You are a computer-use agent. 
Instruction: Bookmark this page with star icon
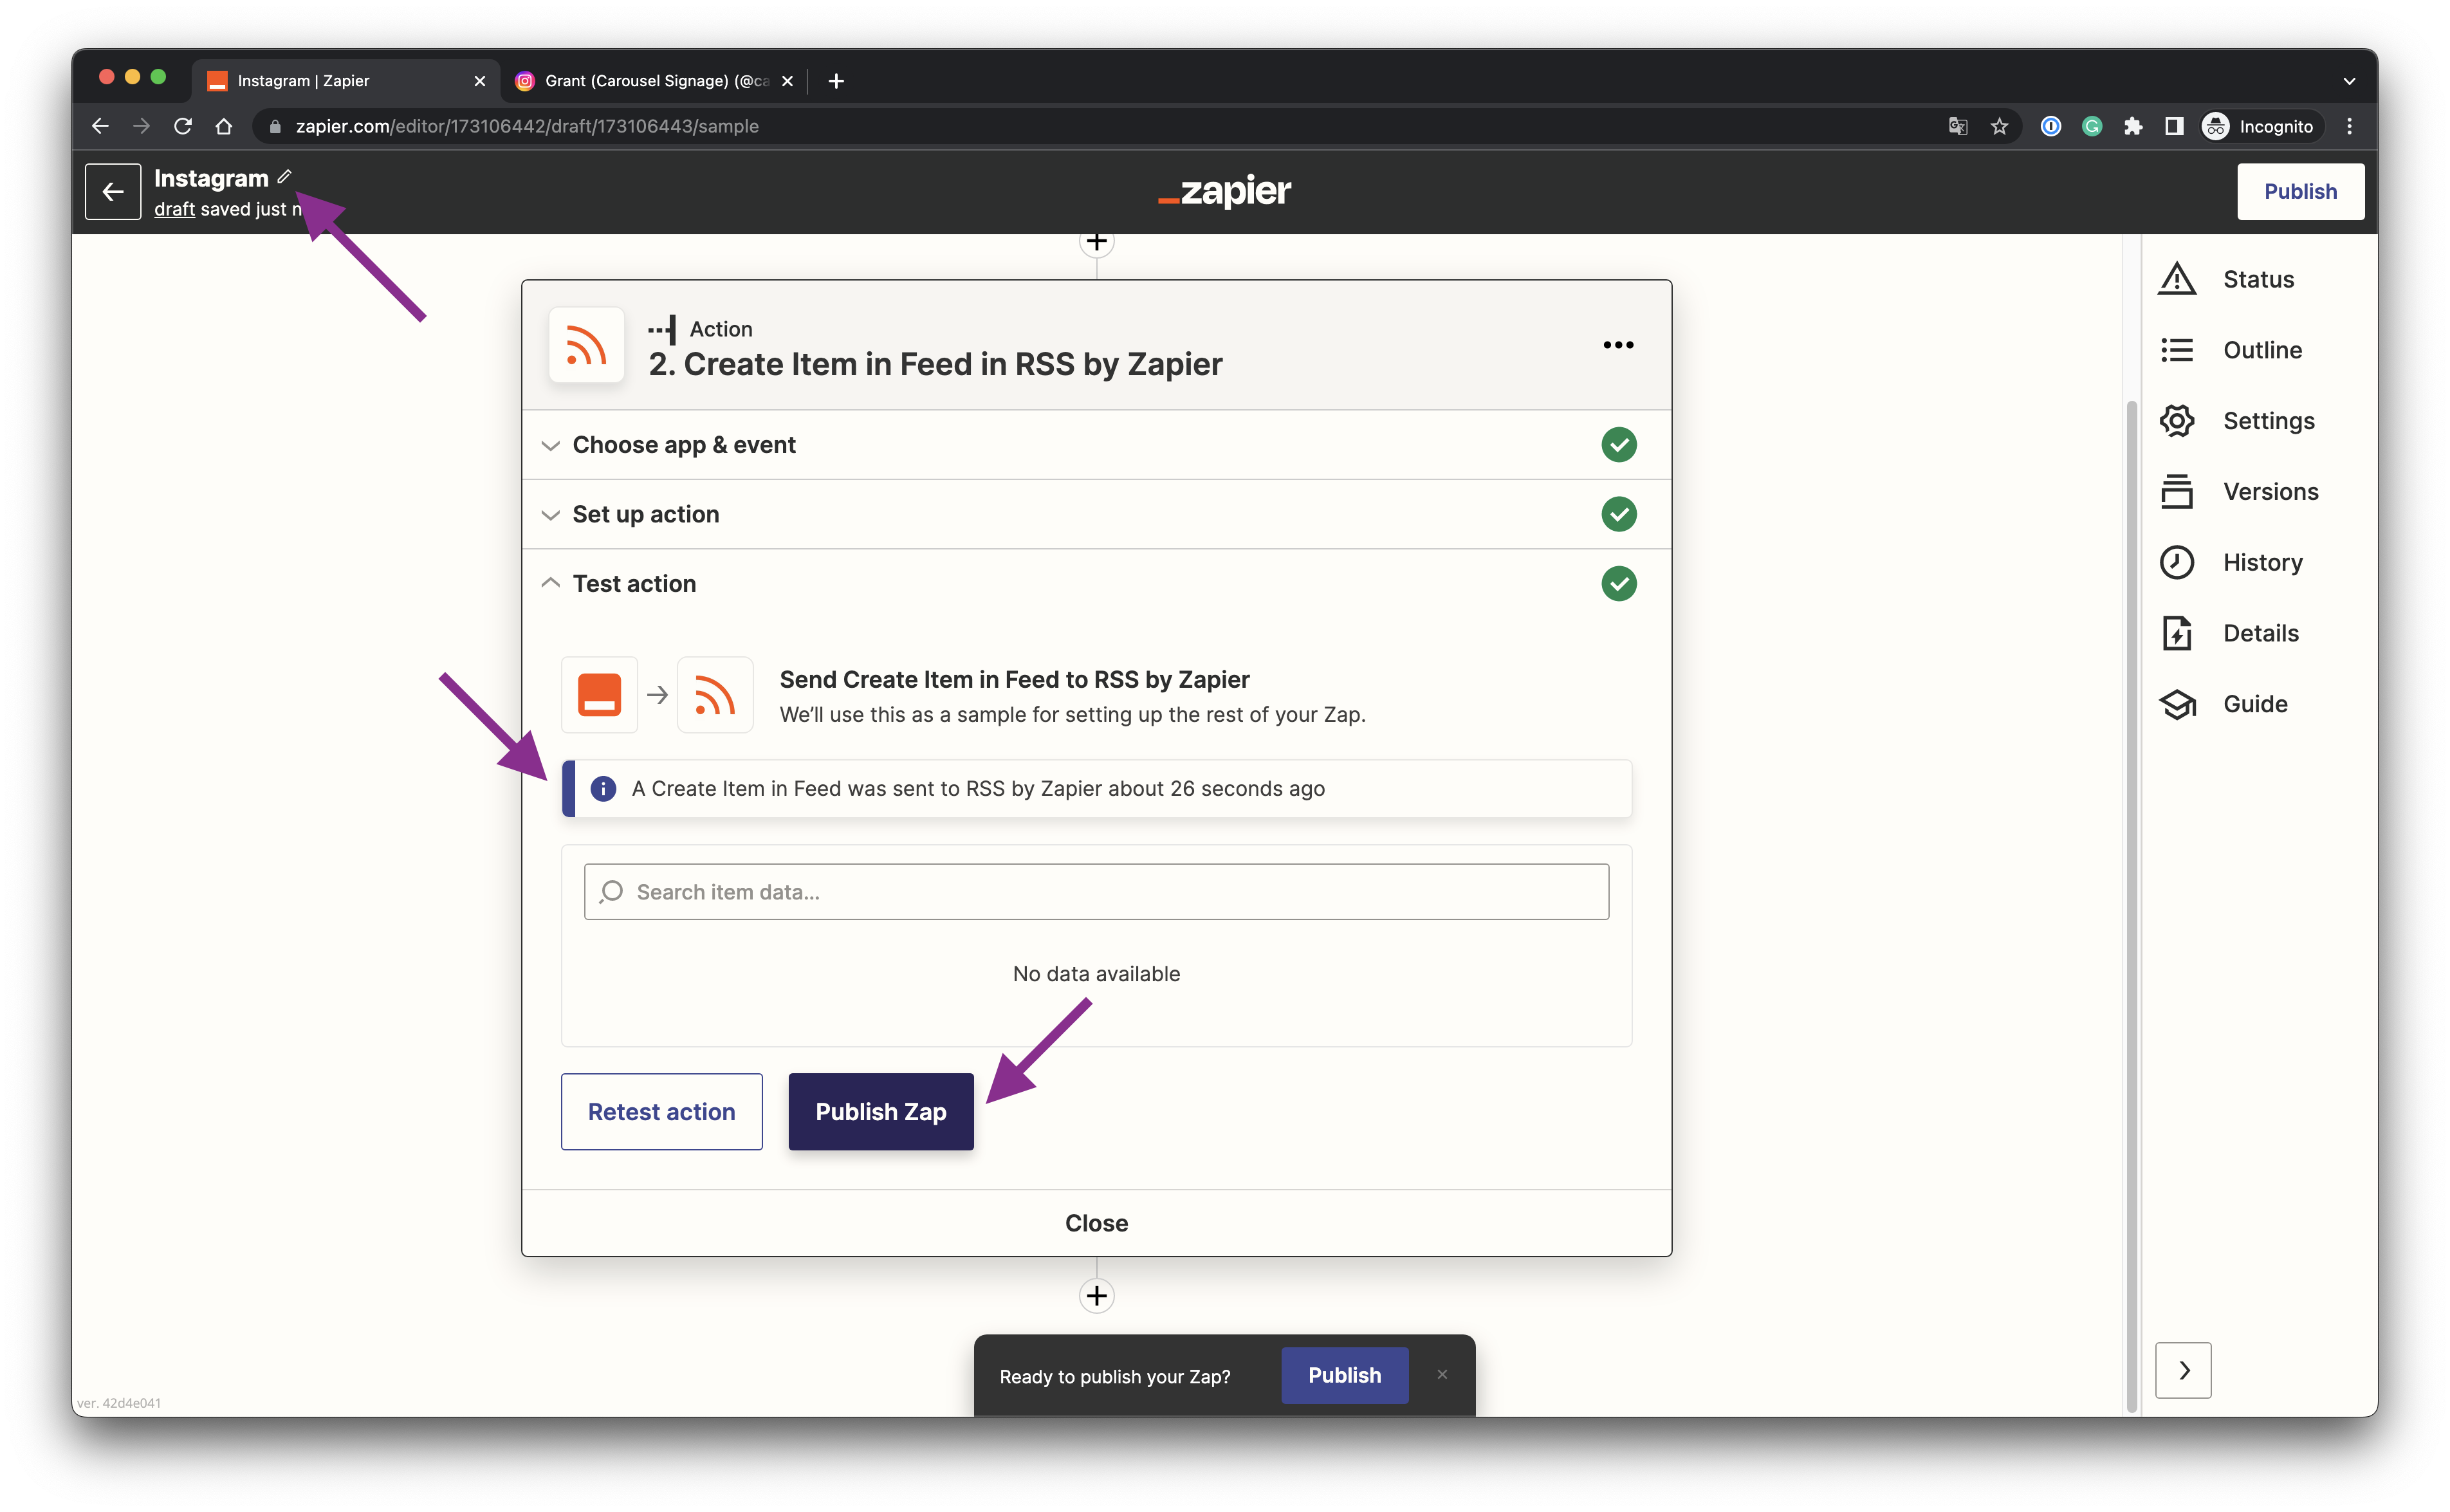[1998, 126]
